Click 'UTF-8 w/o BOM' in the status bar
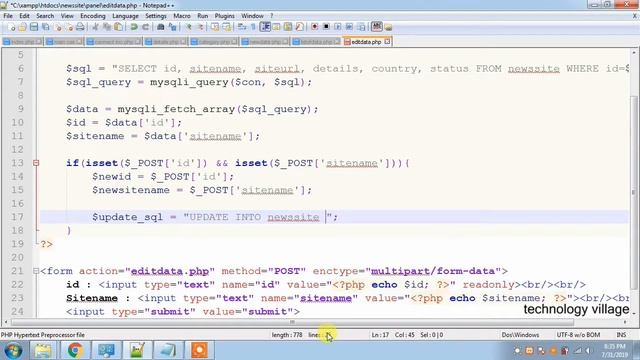The image size is (640, 360). 578,335
